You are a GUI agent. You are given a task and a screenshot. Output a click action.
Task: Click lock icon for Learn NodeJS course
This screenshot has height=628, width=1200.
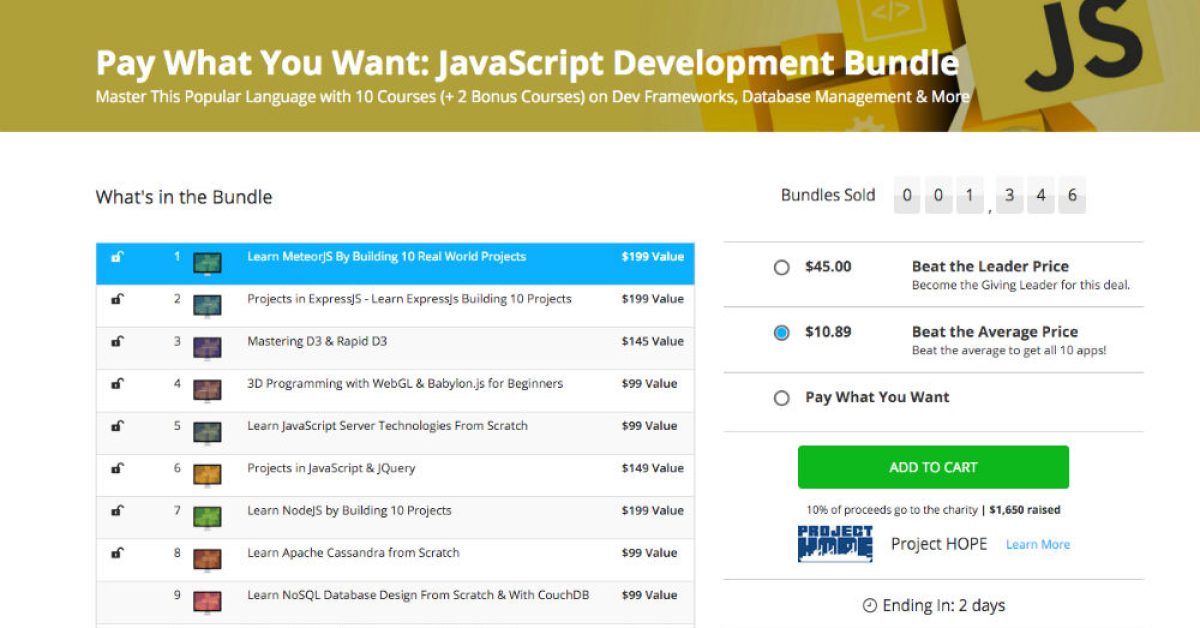pyautogui.click(x=117, y=511)
